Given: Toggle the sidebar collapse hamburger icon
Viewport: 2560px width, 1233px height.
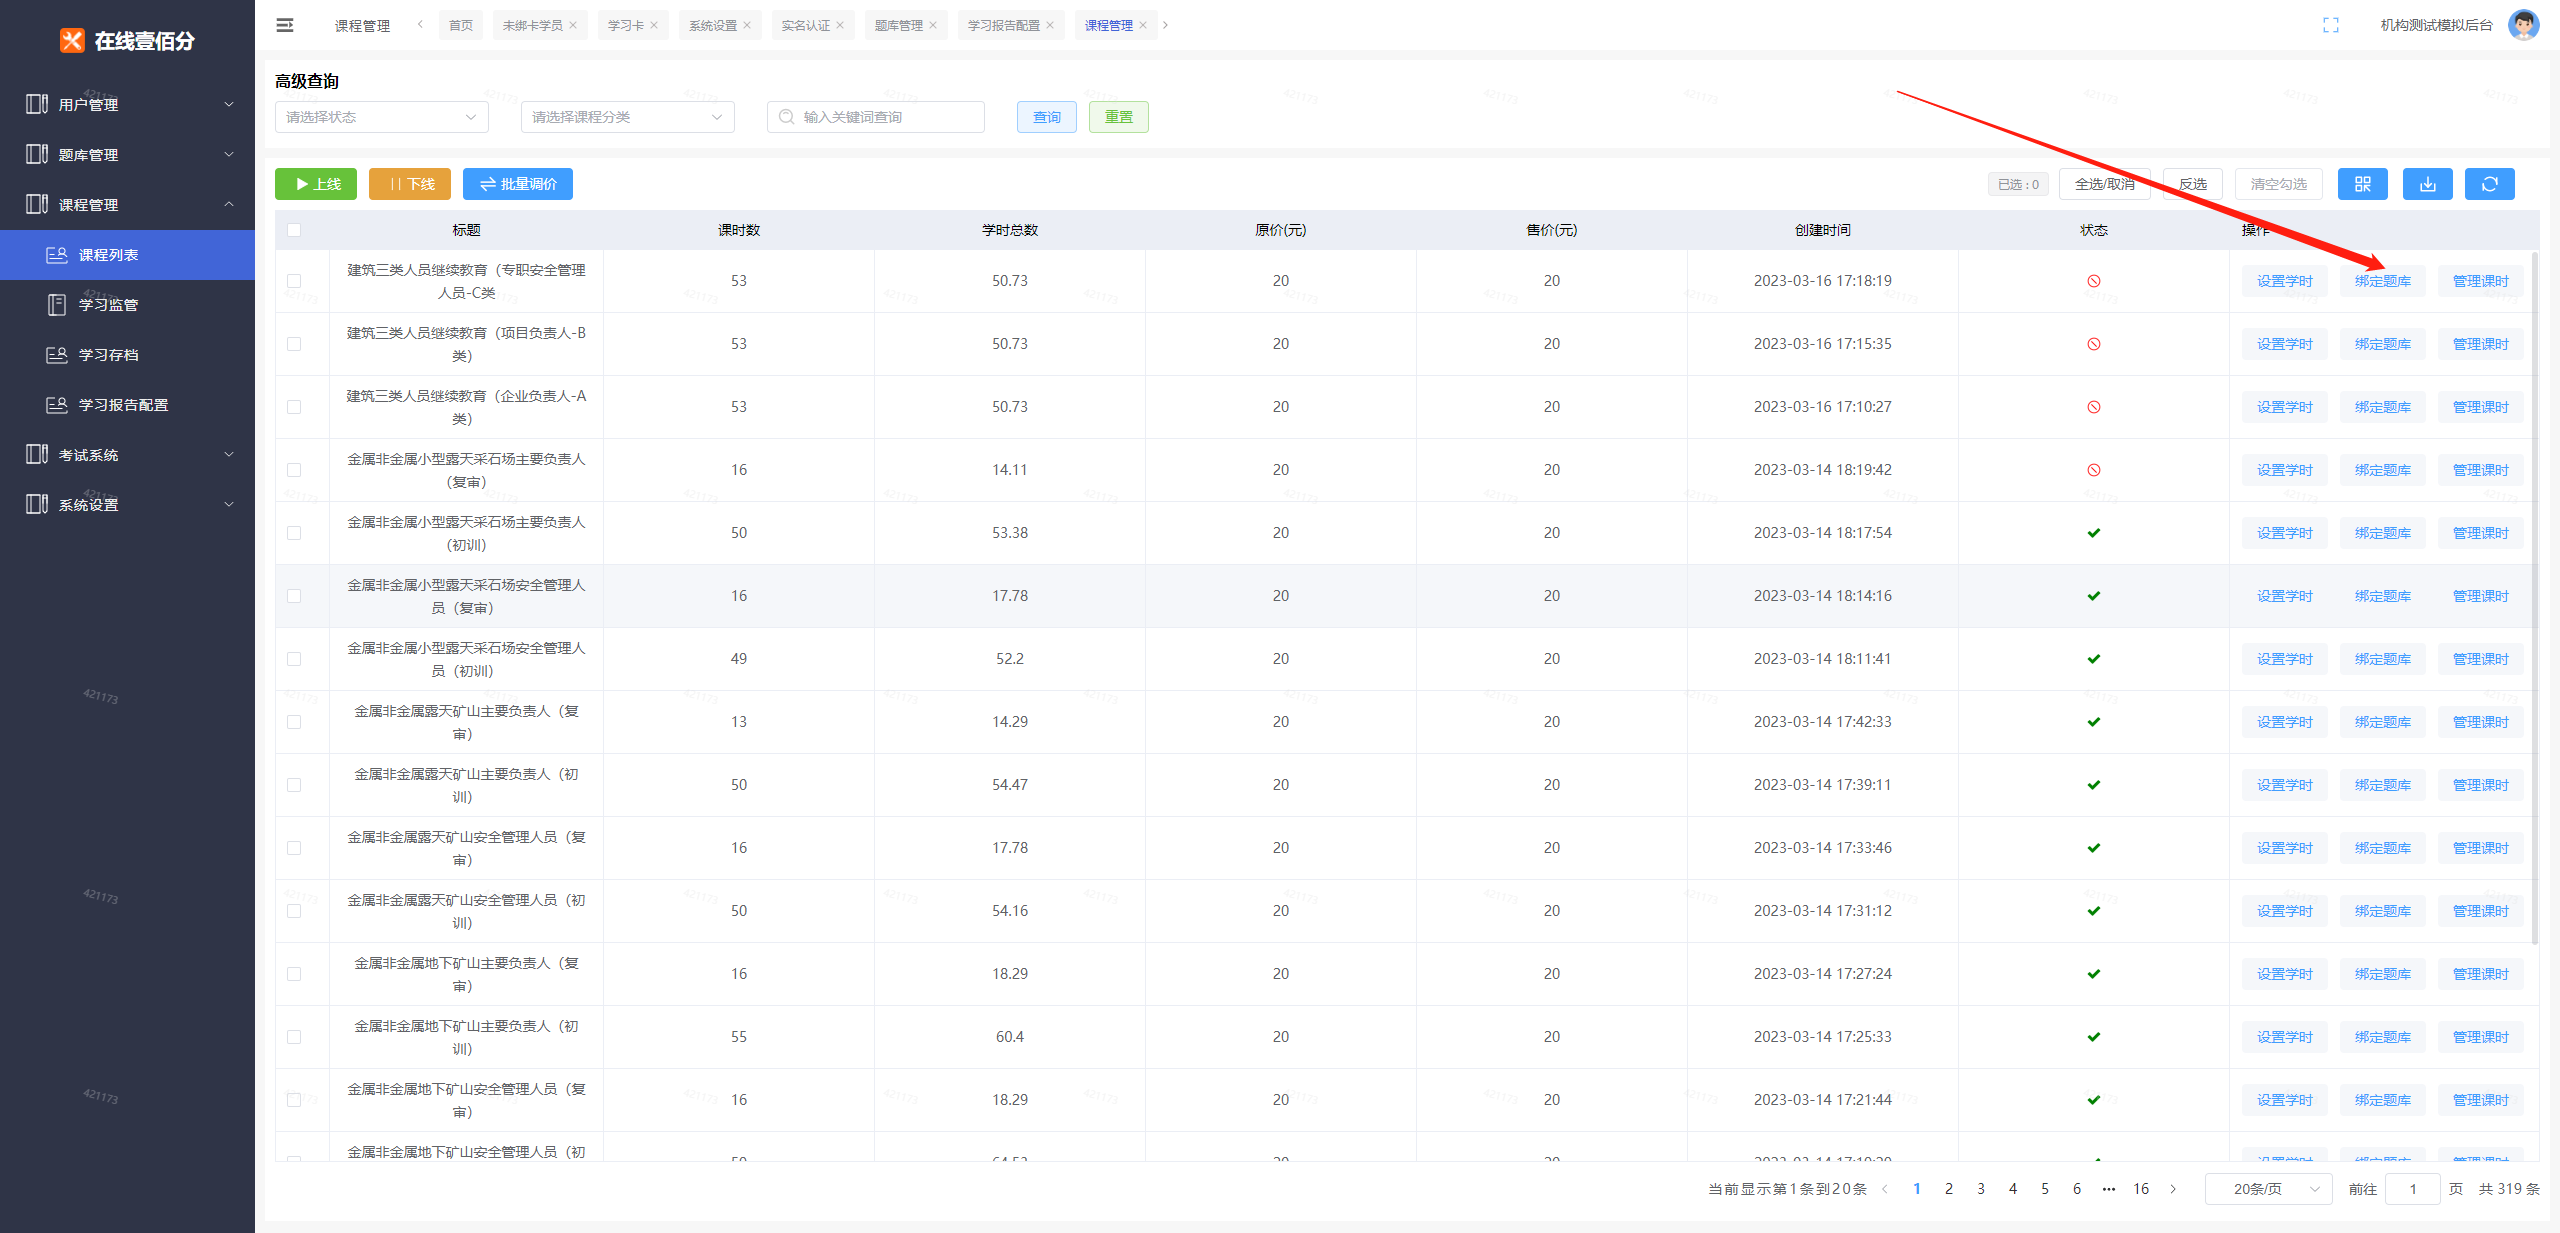Looking at the screenshot, I should click(285, 25).
